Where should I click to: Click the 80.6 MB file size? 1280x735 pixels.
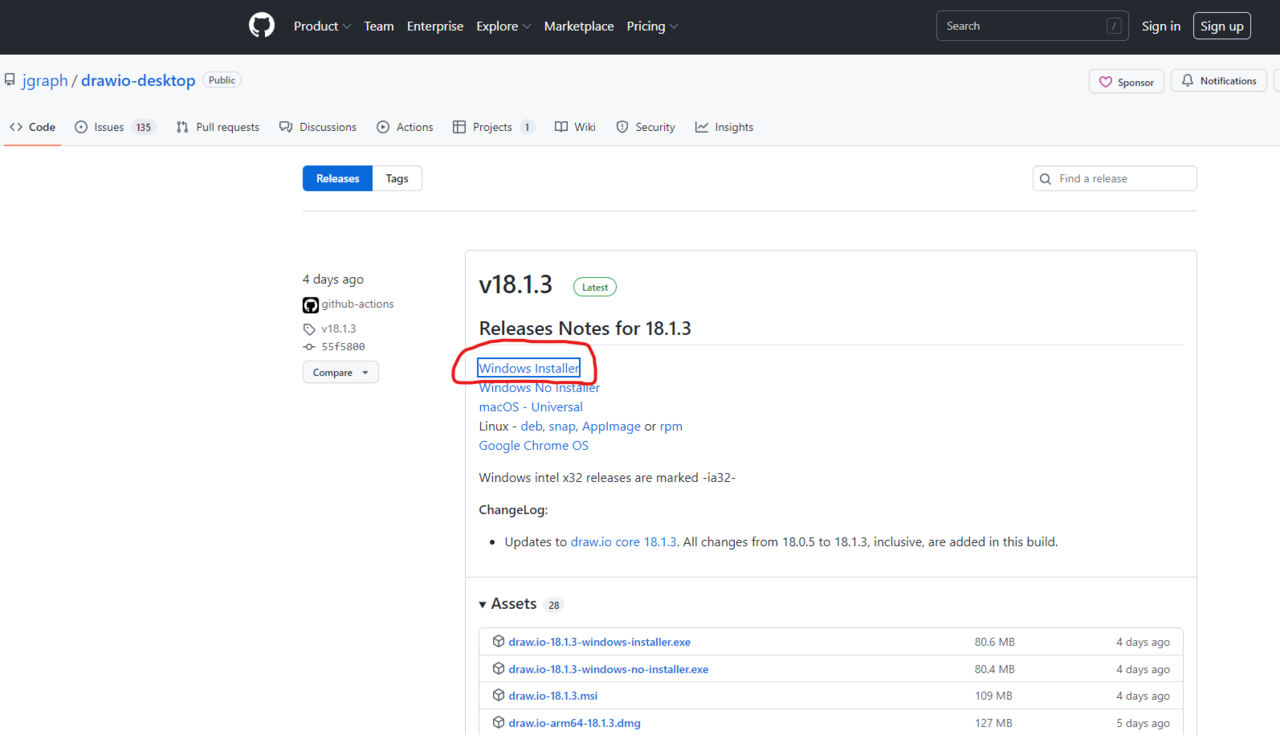[995, 642]
